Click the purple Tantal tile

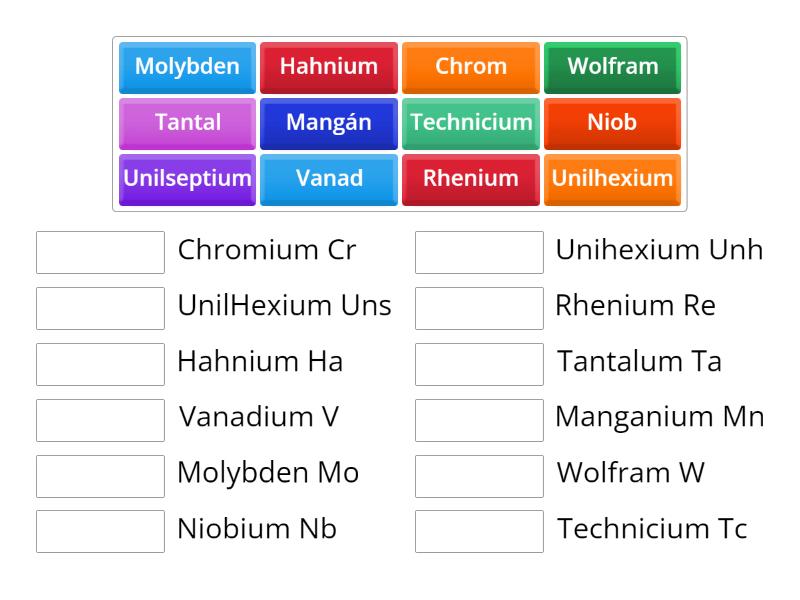click(187, 123)
